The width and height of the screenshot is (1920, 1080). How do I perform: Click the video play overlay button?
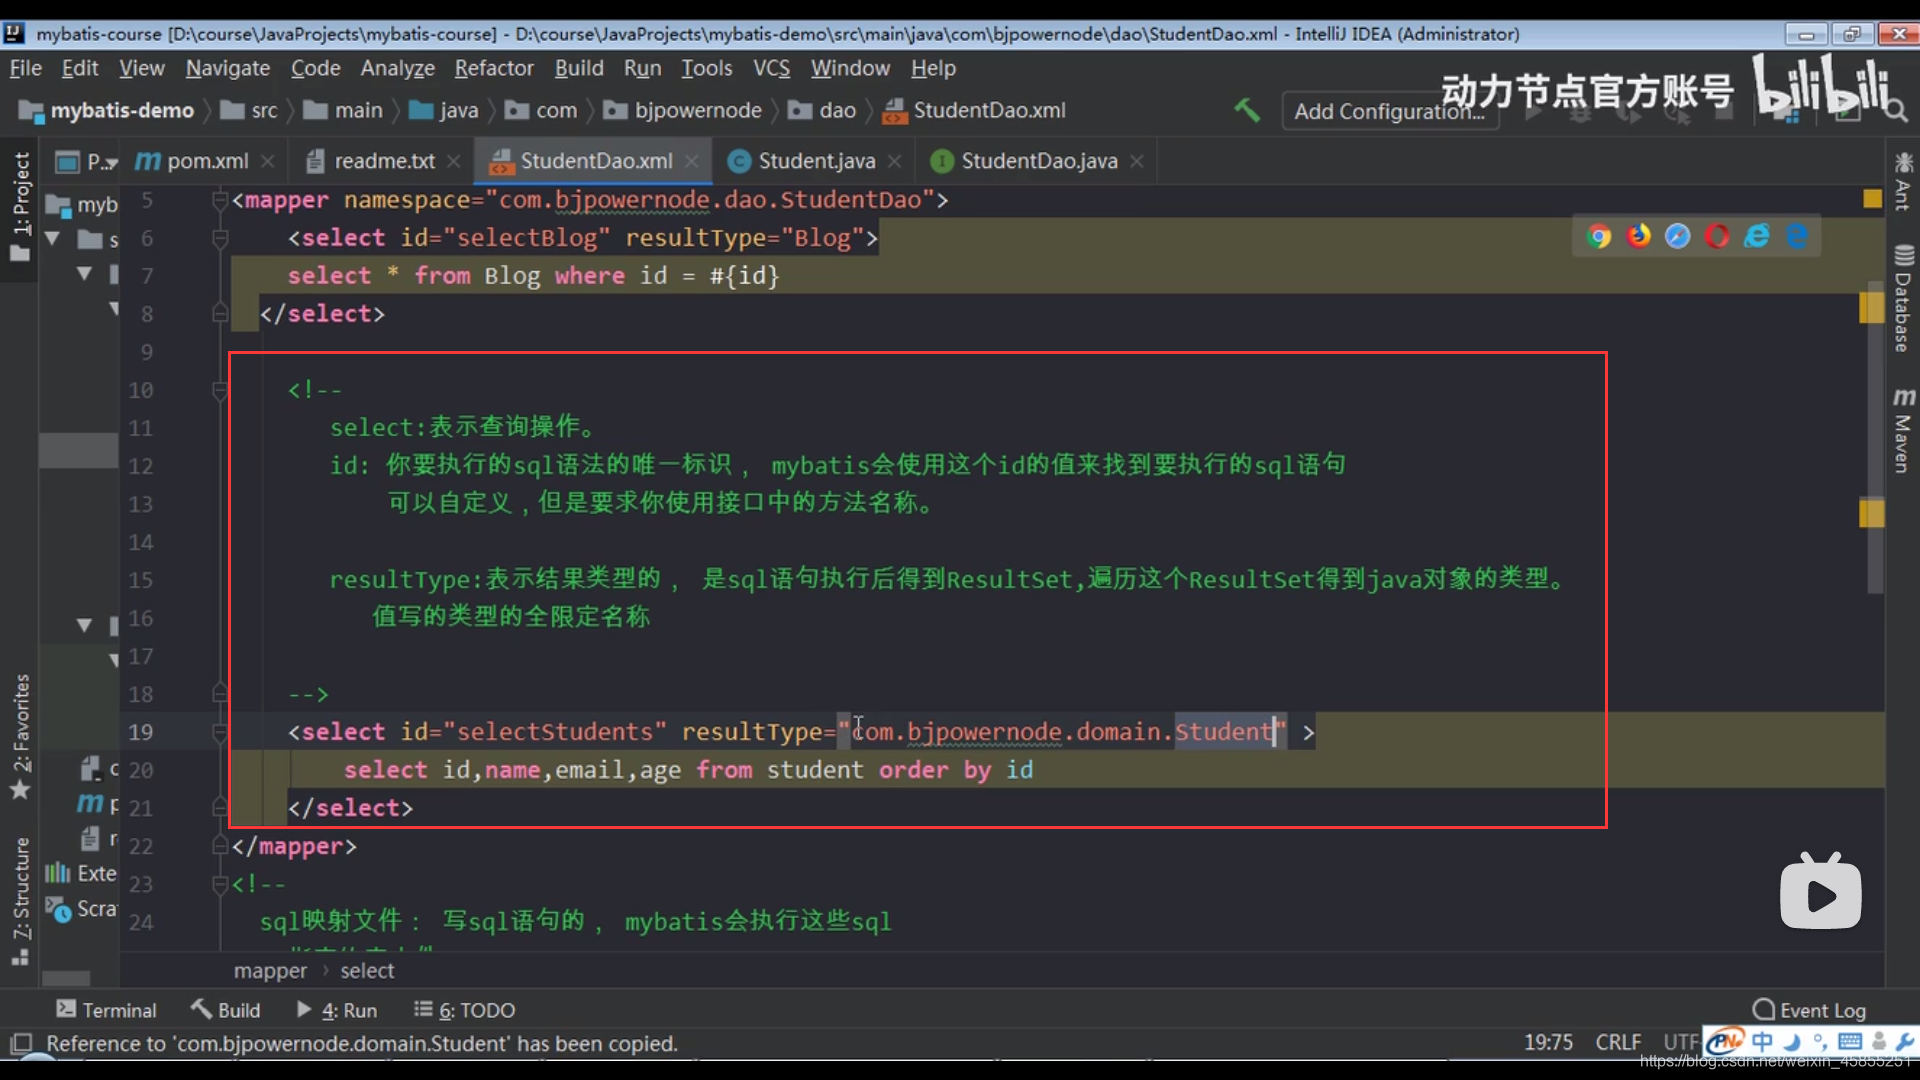[x=1820, y=893]
